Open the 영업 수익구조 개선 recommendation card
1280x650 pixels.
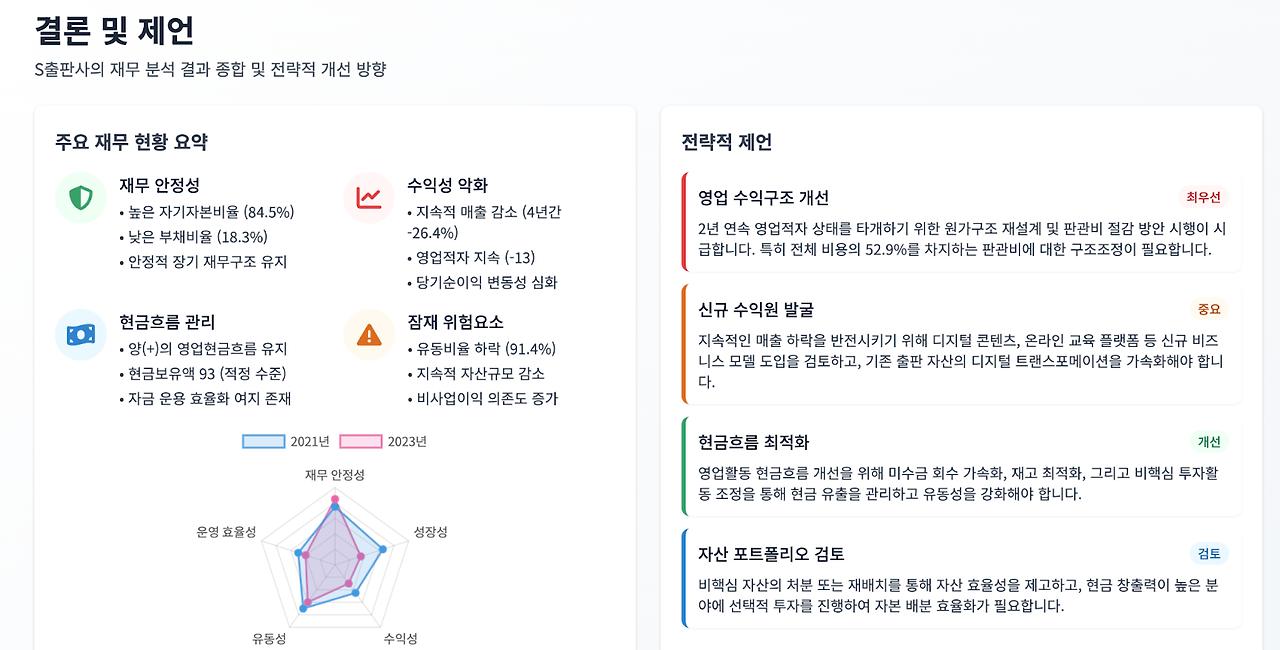coord(961,222)
